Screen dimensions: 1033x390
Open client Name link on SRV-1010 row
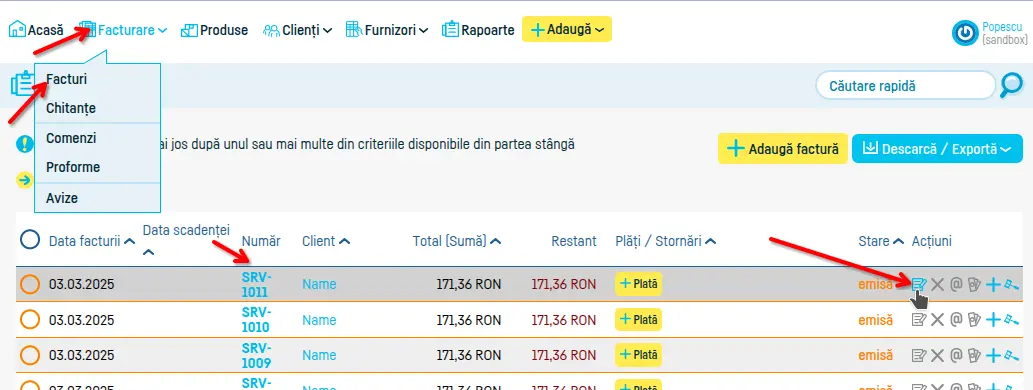coord(319,320)
